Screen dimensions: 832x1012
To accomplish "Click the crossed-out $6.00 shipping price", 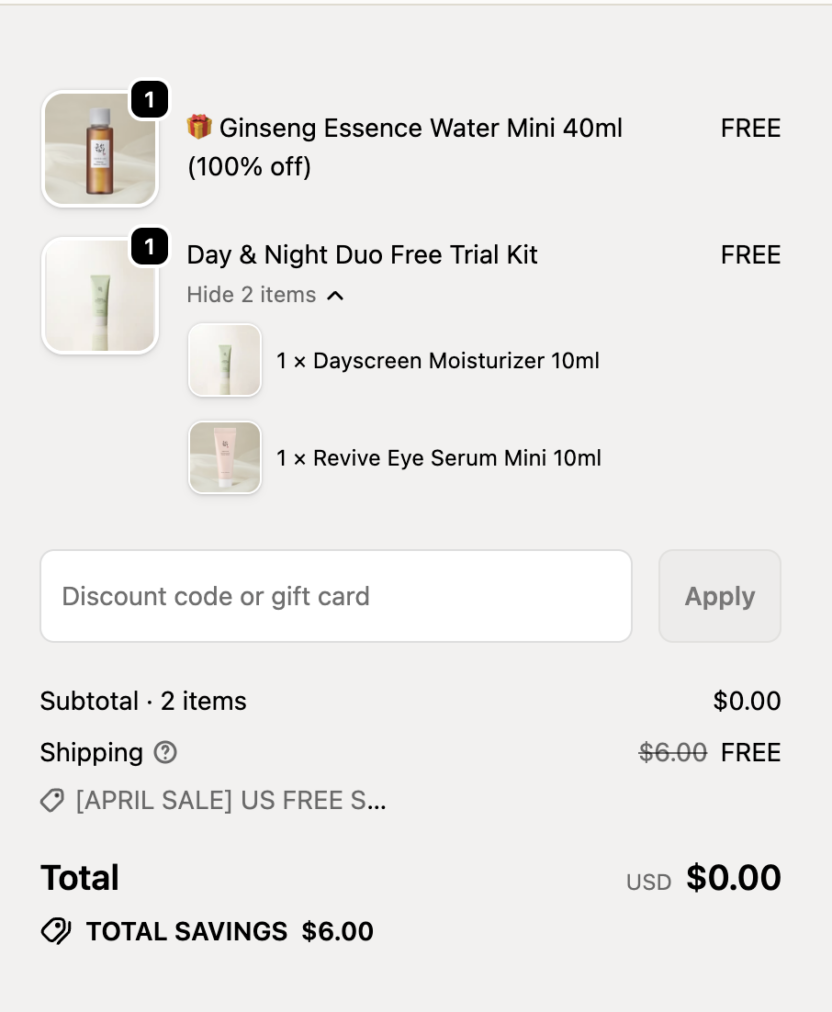I will [673, 753].
